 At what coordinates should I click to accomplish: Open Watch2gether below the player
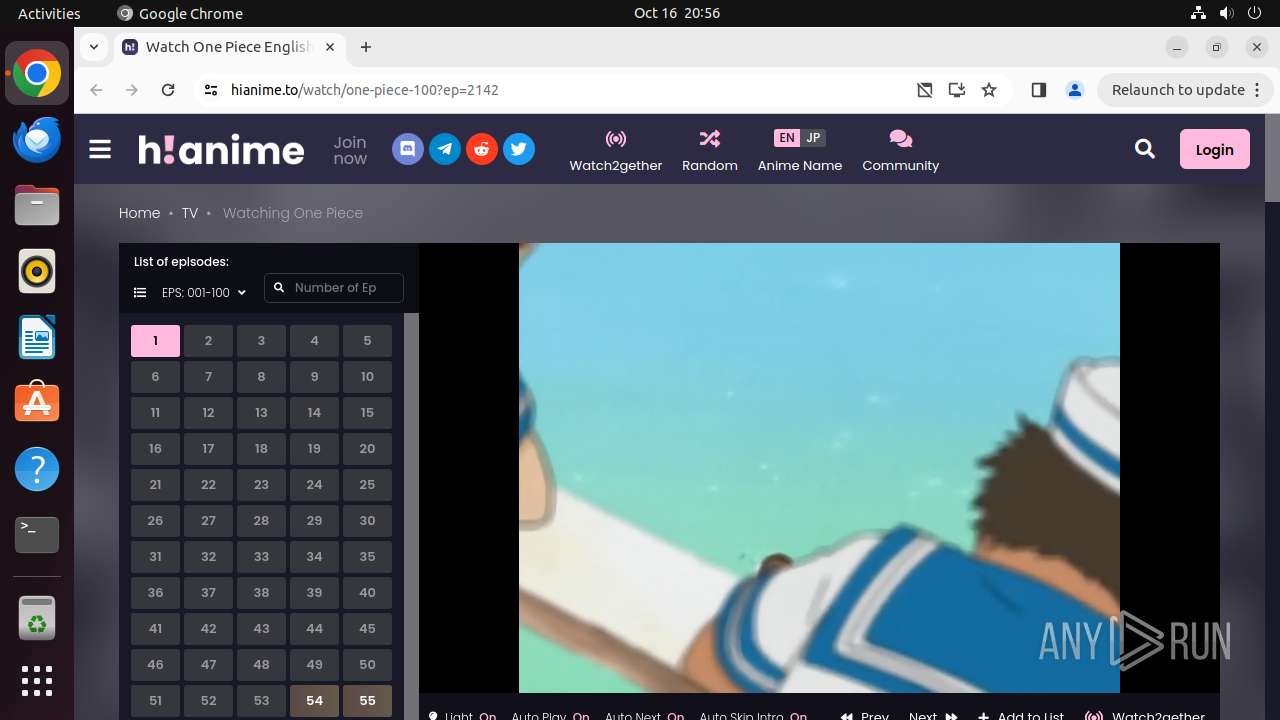1146,716
